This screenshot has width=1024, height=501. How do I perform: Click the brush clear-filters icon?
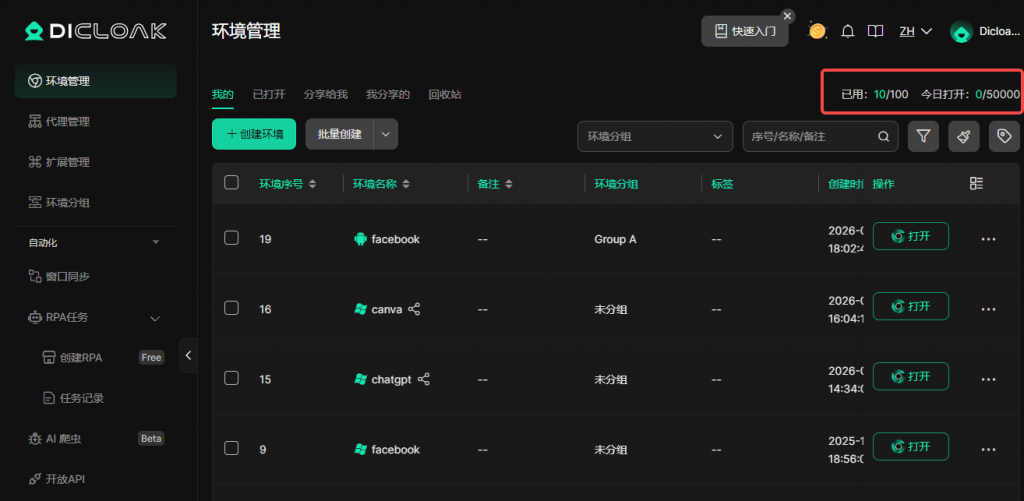tap(963, 136)
